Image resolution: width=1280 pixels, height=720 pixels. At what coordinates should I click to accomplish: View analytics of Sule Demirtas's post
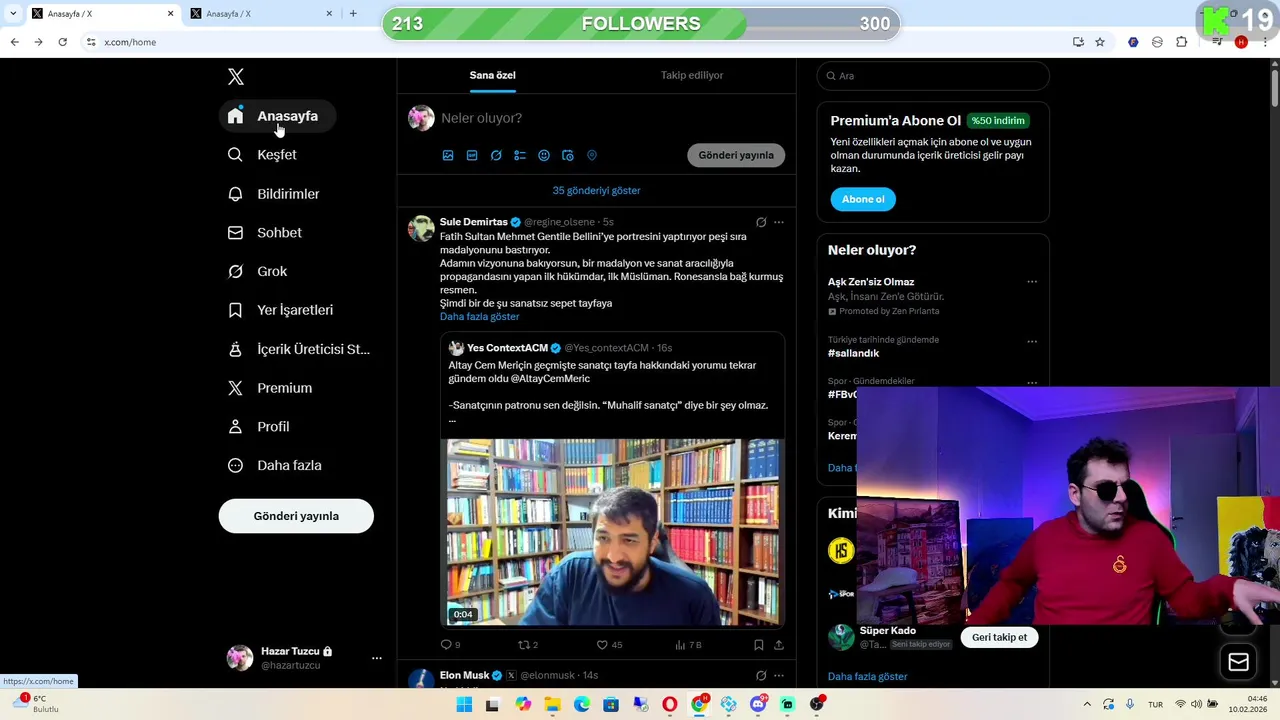tap(688, 645)
